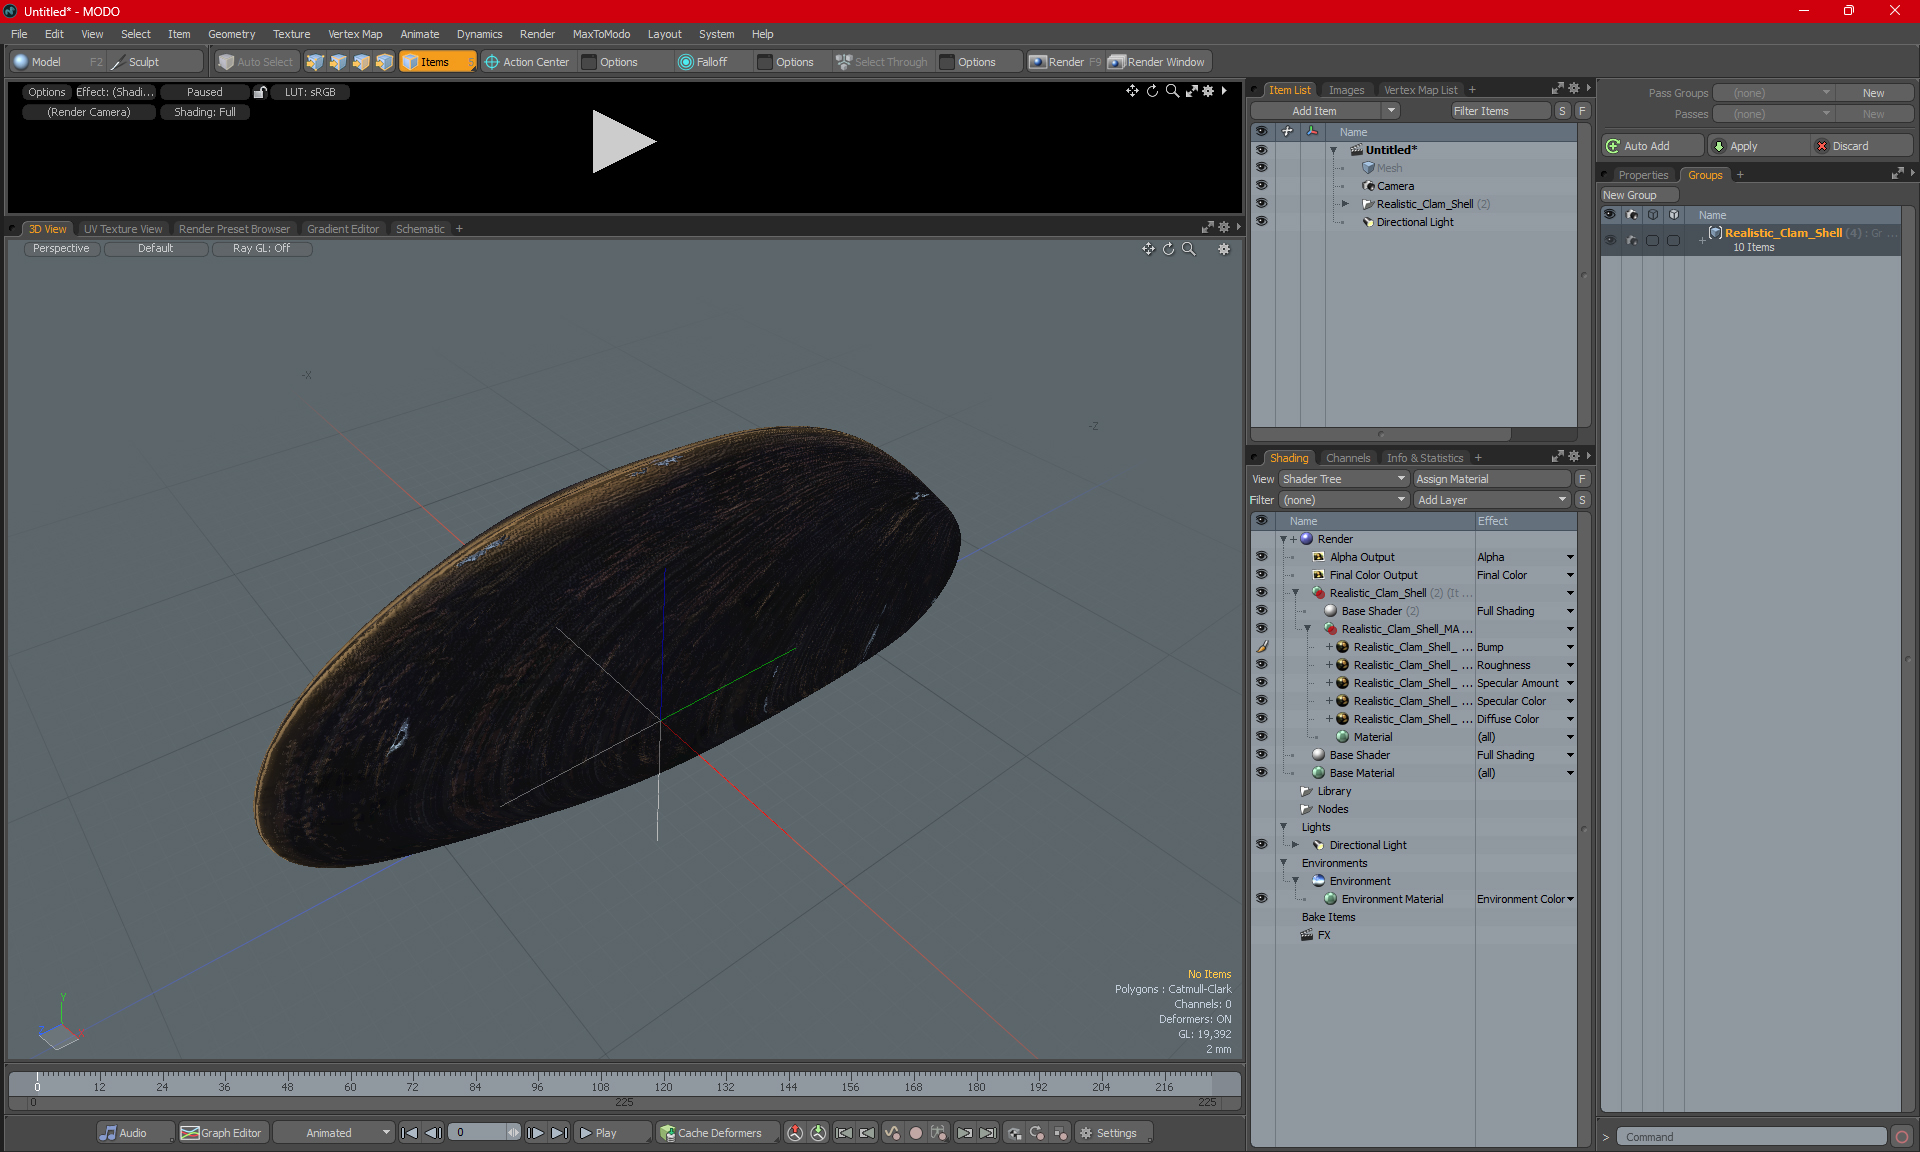Open Falloff tool
The height and width of the screenshot is (1152, 1920).
tap(702, 62)
